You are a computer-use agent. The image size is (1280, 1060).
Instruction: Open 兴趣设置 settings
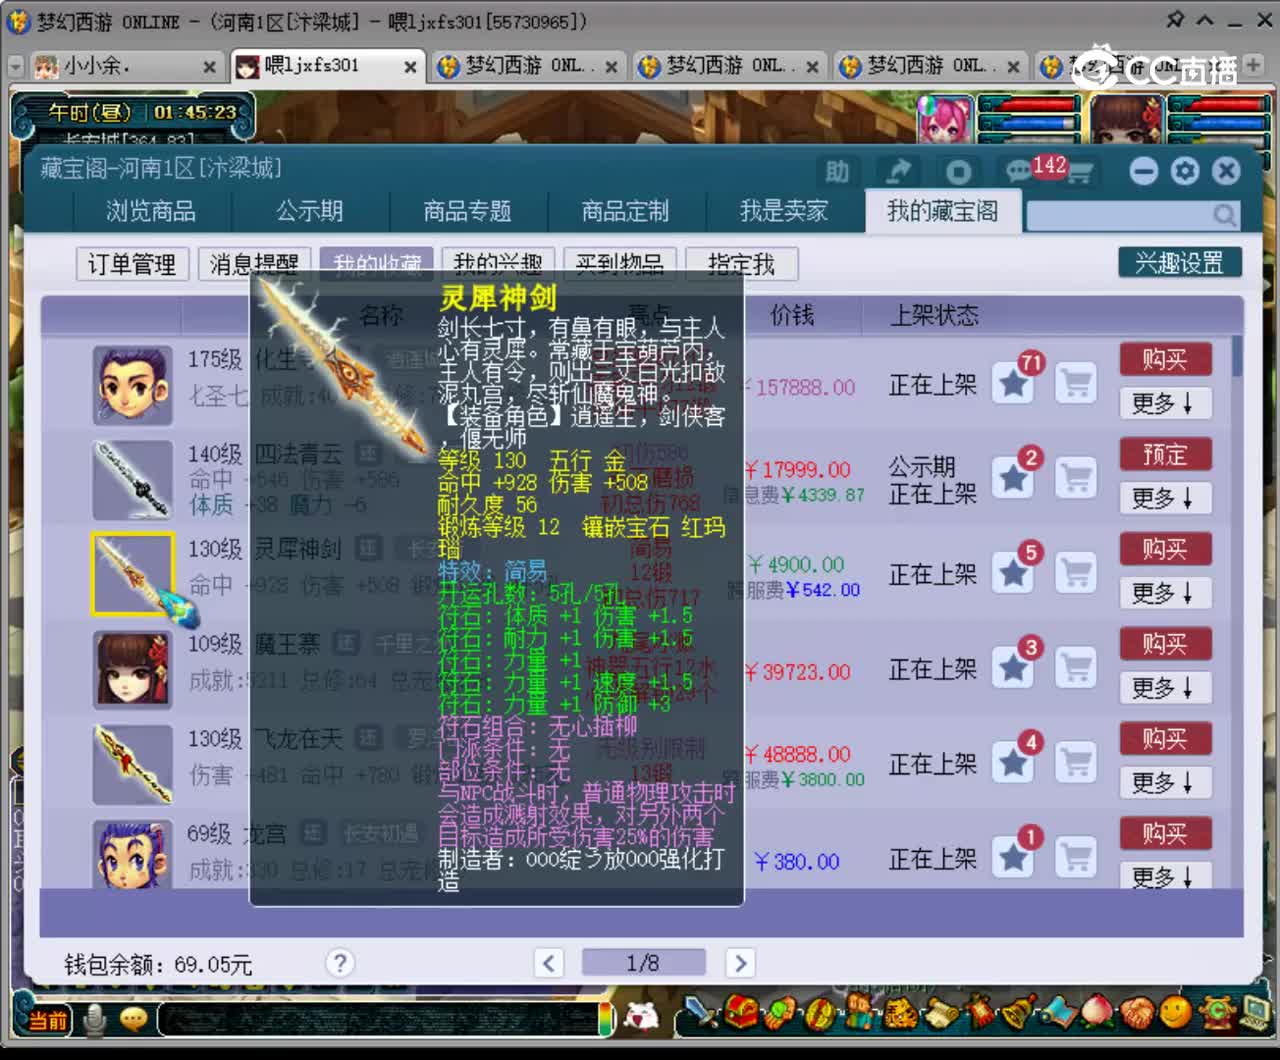tap(1178, 261)
